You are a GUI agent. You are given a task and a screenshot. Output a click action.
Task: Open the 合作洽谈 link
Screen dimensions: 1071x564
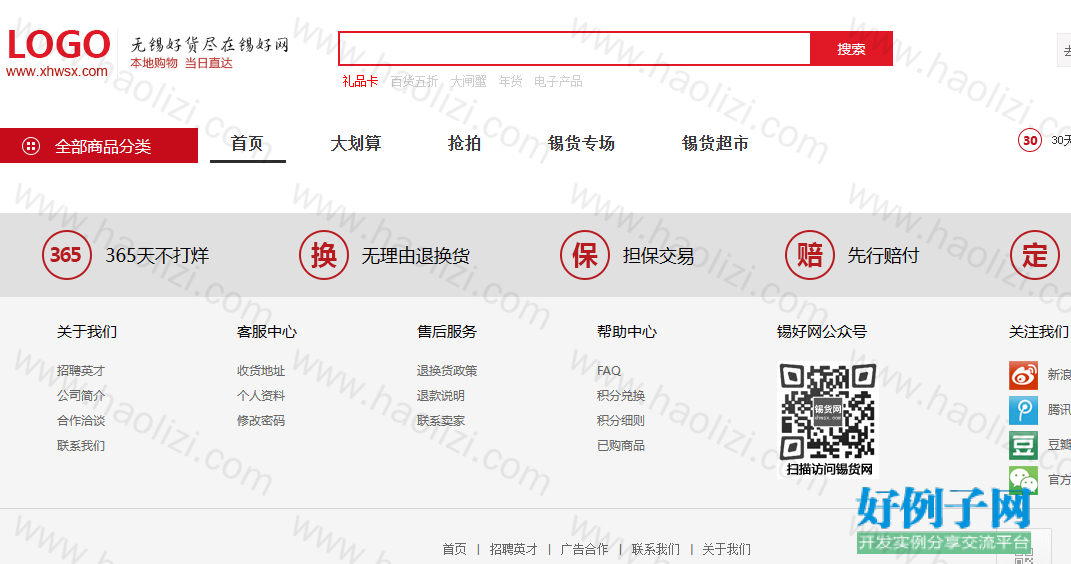81,421
